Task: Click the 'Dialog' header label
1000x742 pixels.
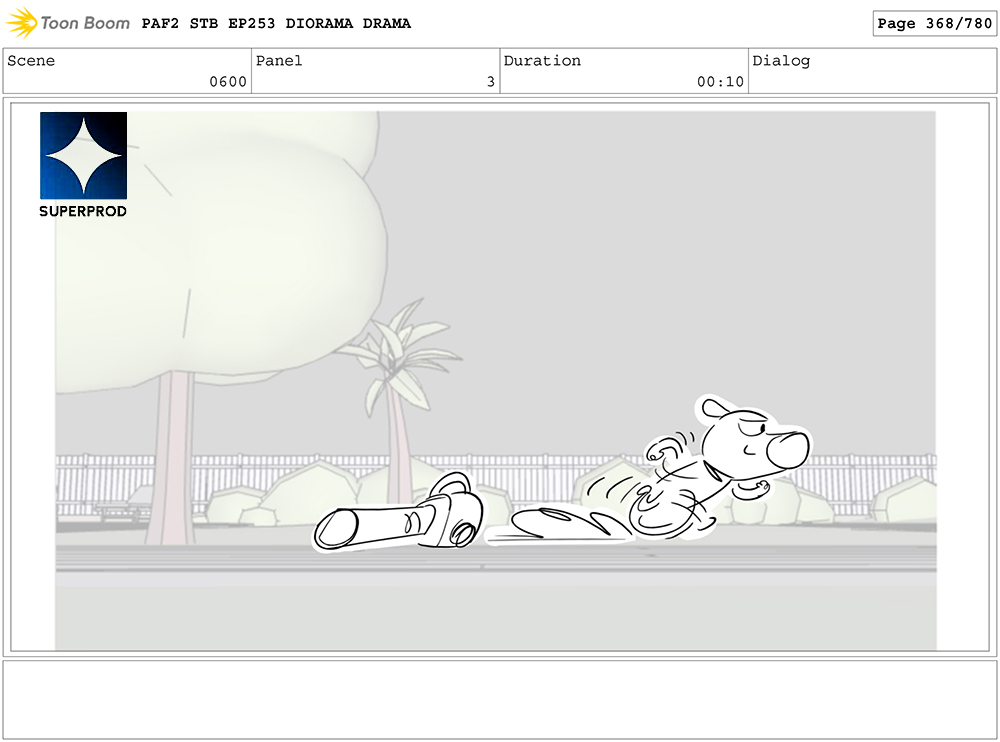Action: 781,61
